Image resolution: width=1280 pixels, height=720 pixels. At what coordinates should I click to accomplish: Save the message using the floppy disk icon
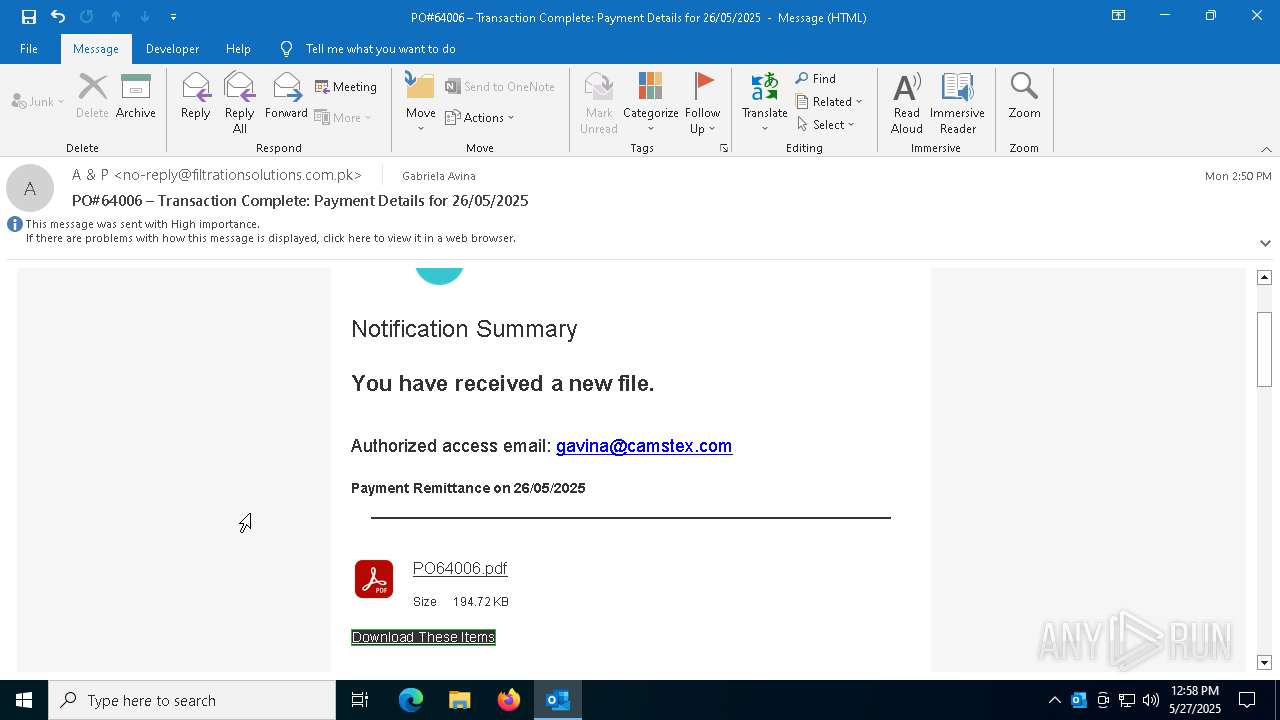(x=29, y=17)
